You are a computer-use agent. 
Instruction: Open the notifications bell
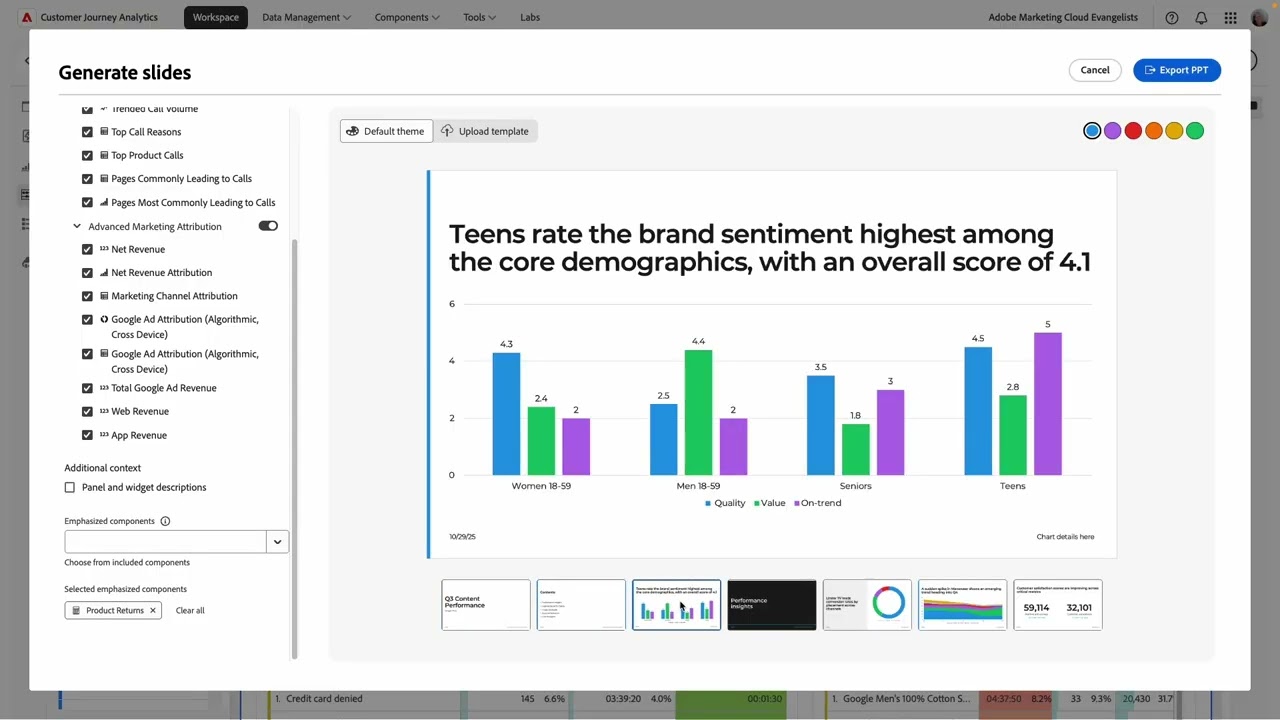pyautogui.click(x=1201, y=17)
